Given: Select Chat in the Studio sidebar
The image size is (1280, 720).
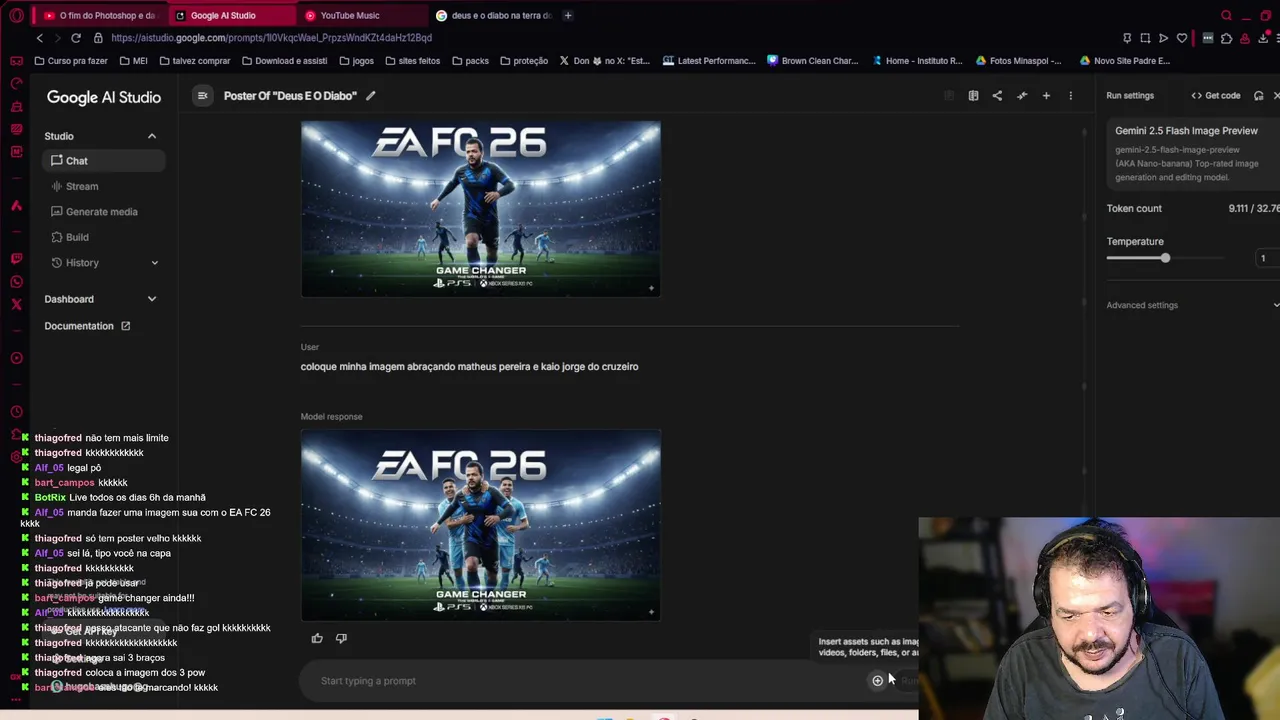Looking at the screenshot, I should (104, 161).
